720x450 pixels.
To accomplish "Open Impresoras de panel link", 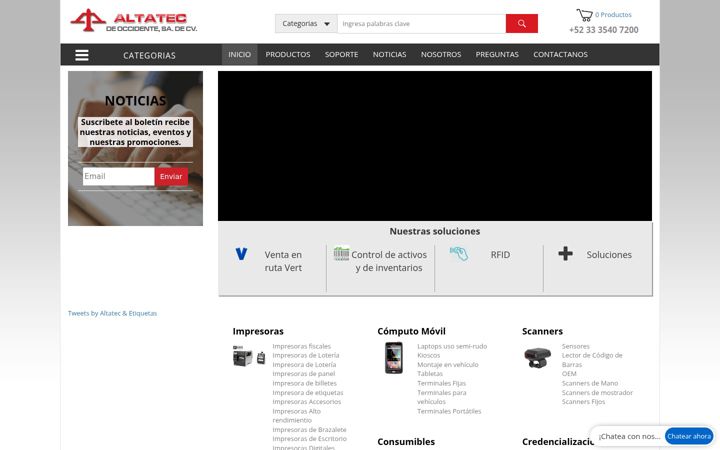I will pos(304,374).
